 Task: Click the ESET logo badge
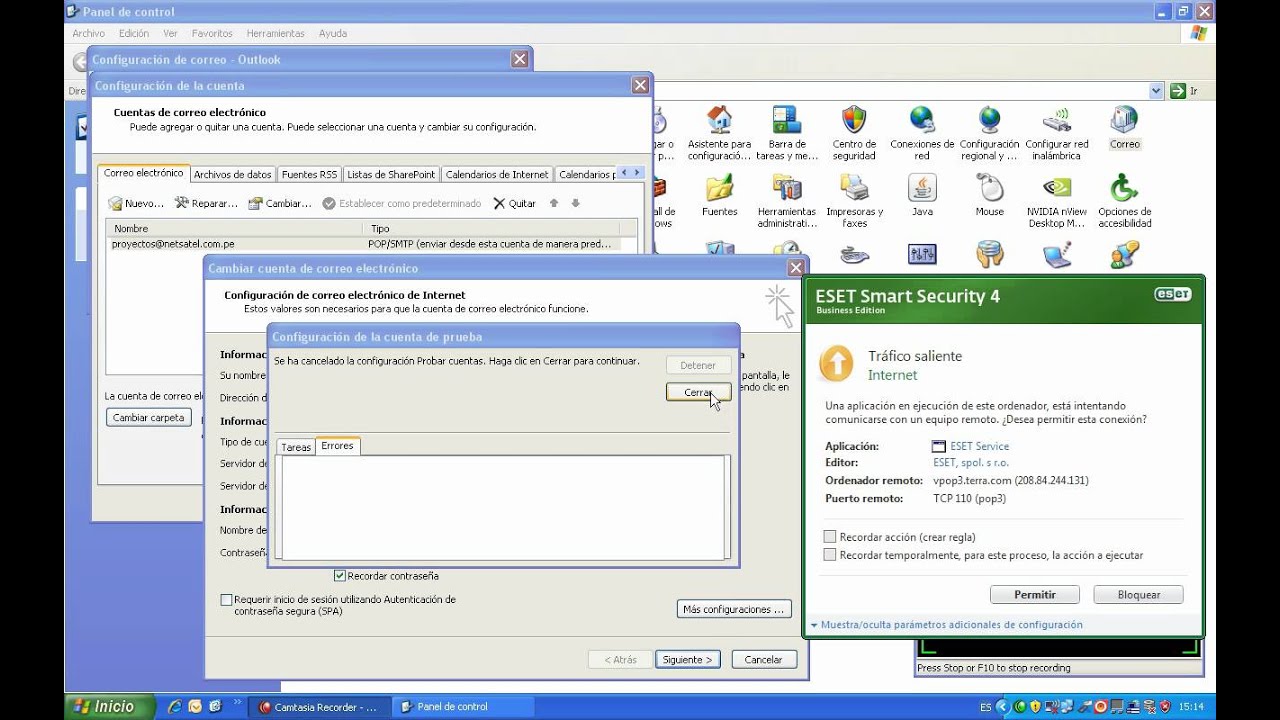[1173, 294]
